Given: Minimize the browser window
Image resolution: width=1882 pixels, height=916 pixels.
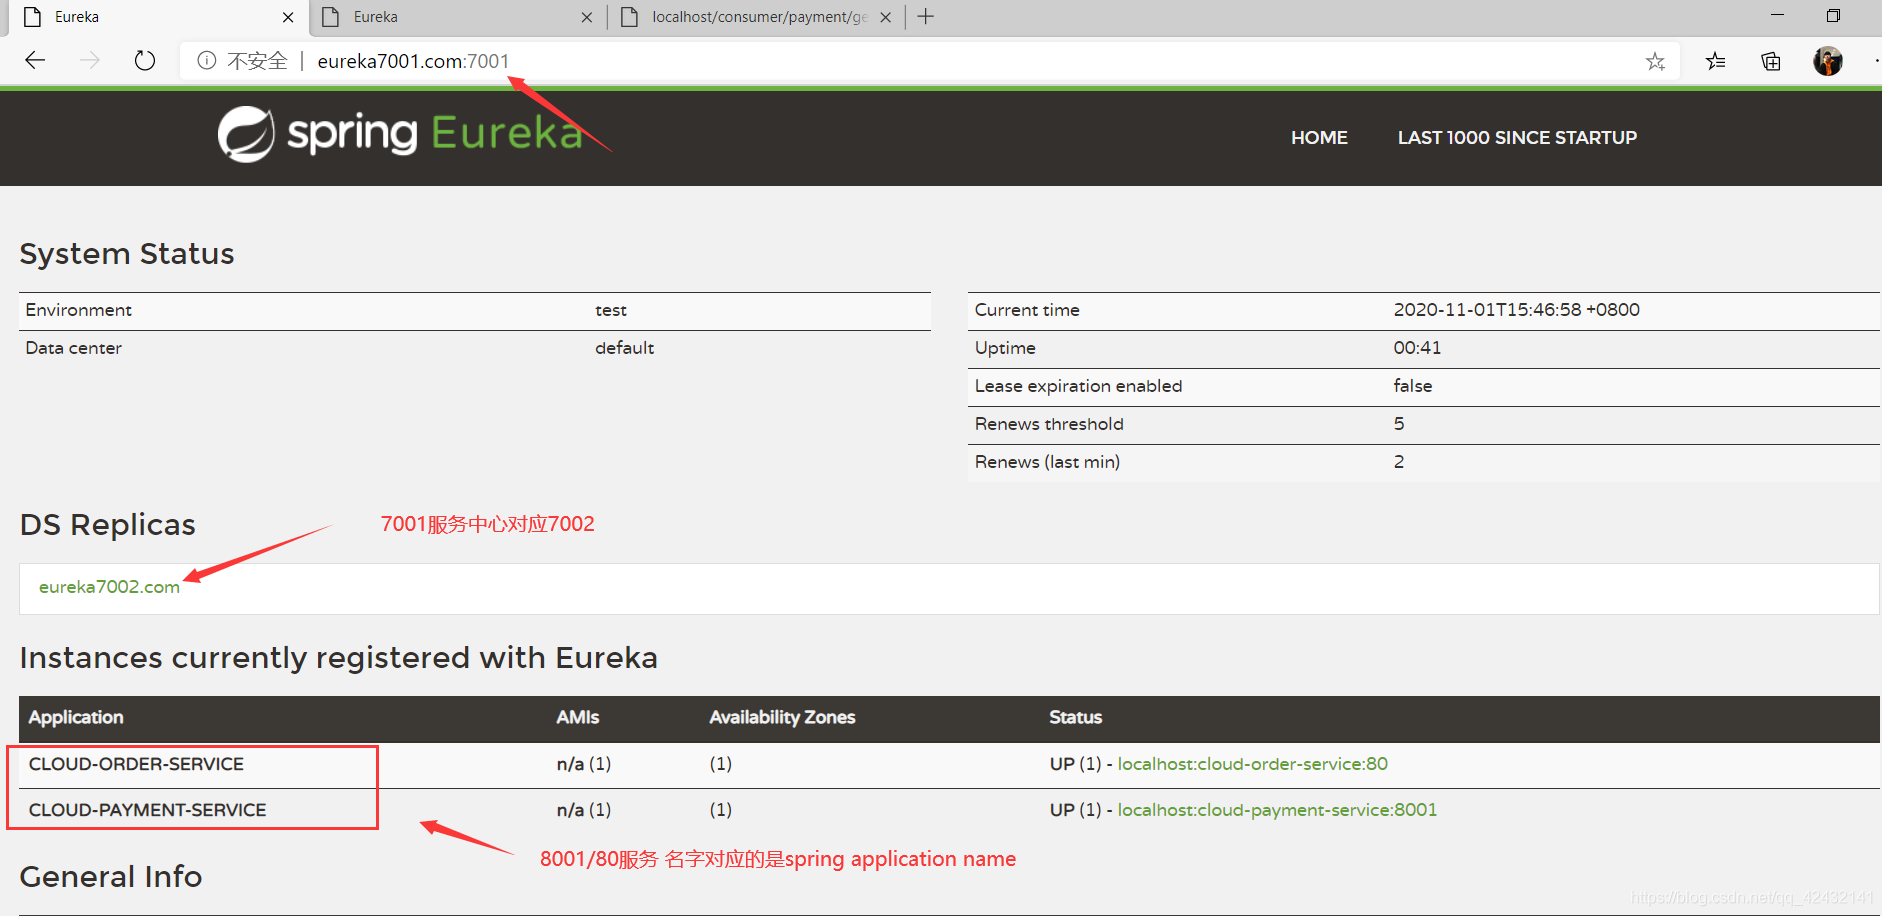Looking at the screenshot, I should click(x=1777, y=15).
